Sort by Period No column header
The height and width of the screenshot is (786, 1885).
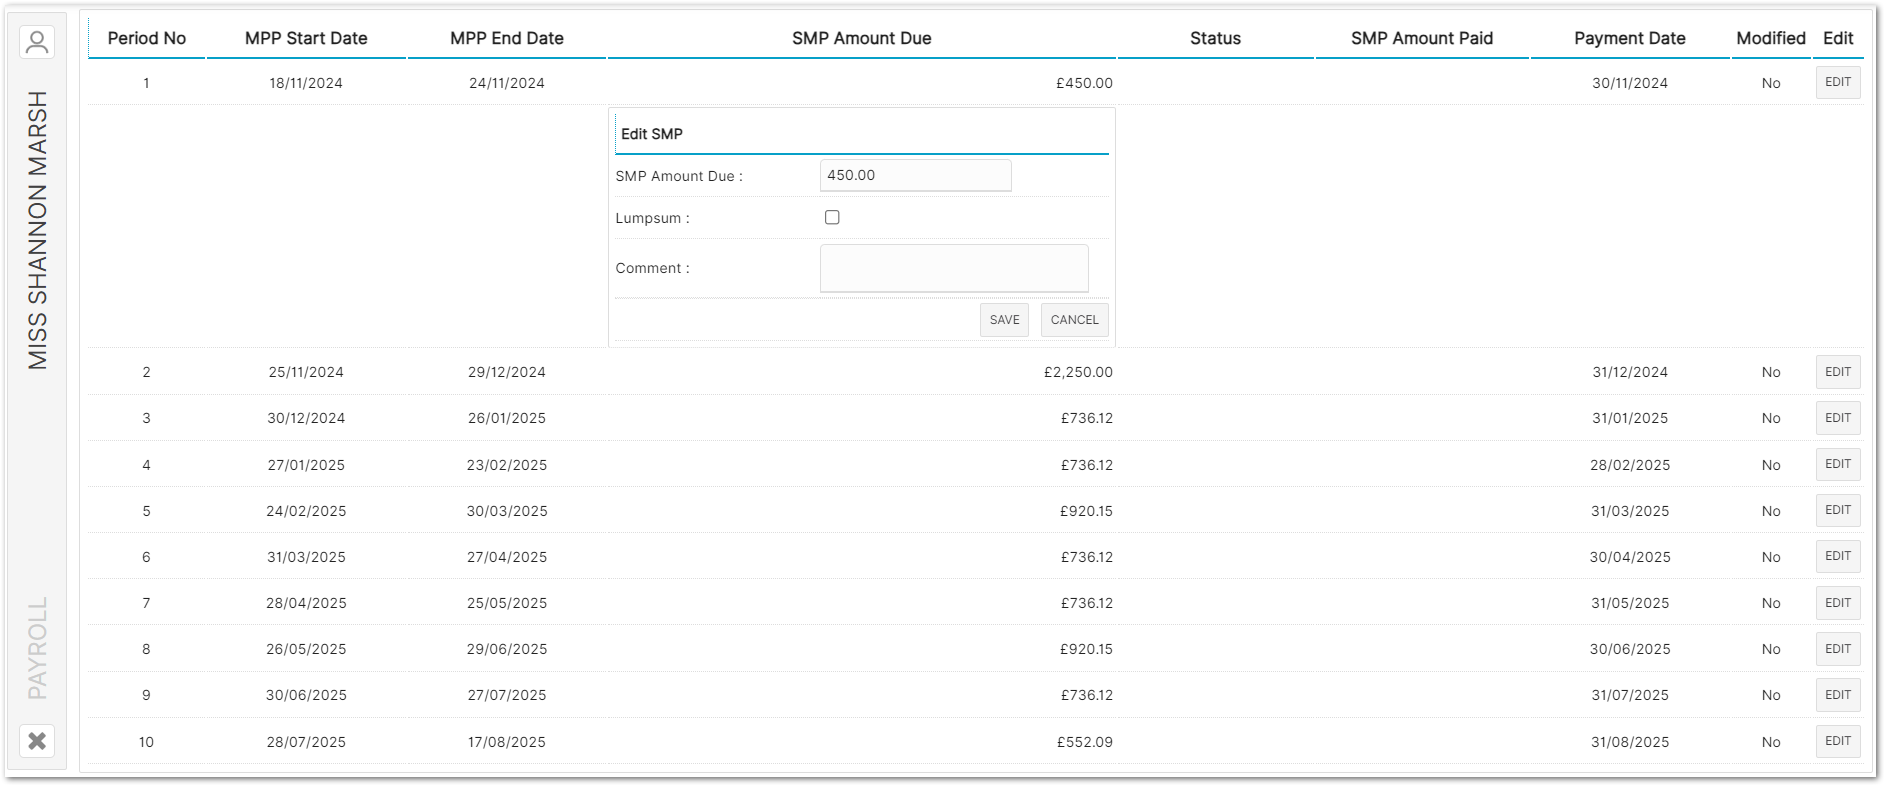pos(147,38)
